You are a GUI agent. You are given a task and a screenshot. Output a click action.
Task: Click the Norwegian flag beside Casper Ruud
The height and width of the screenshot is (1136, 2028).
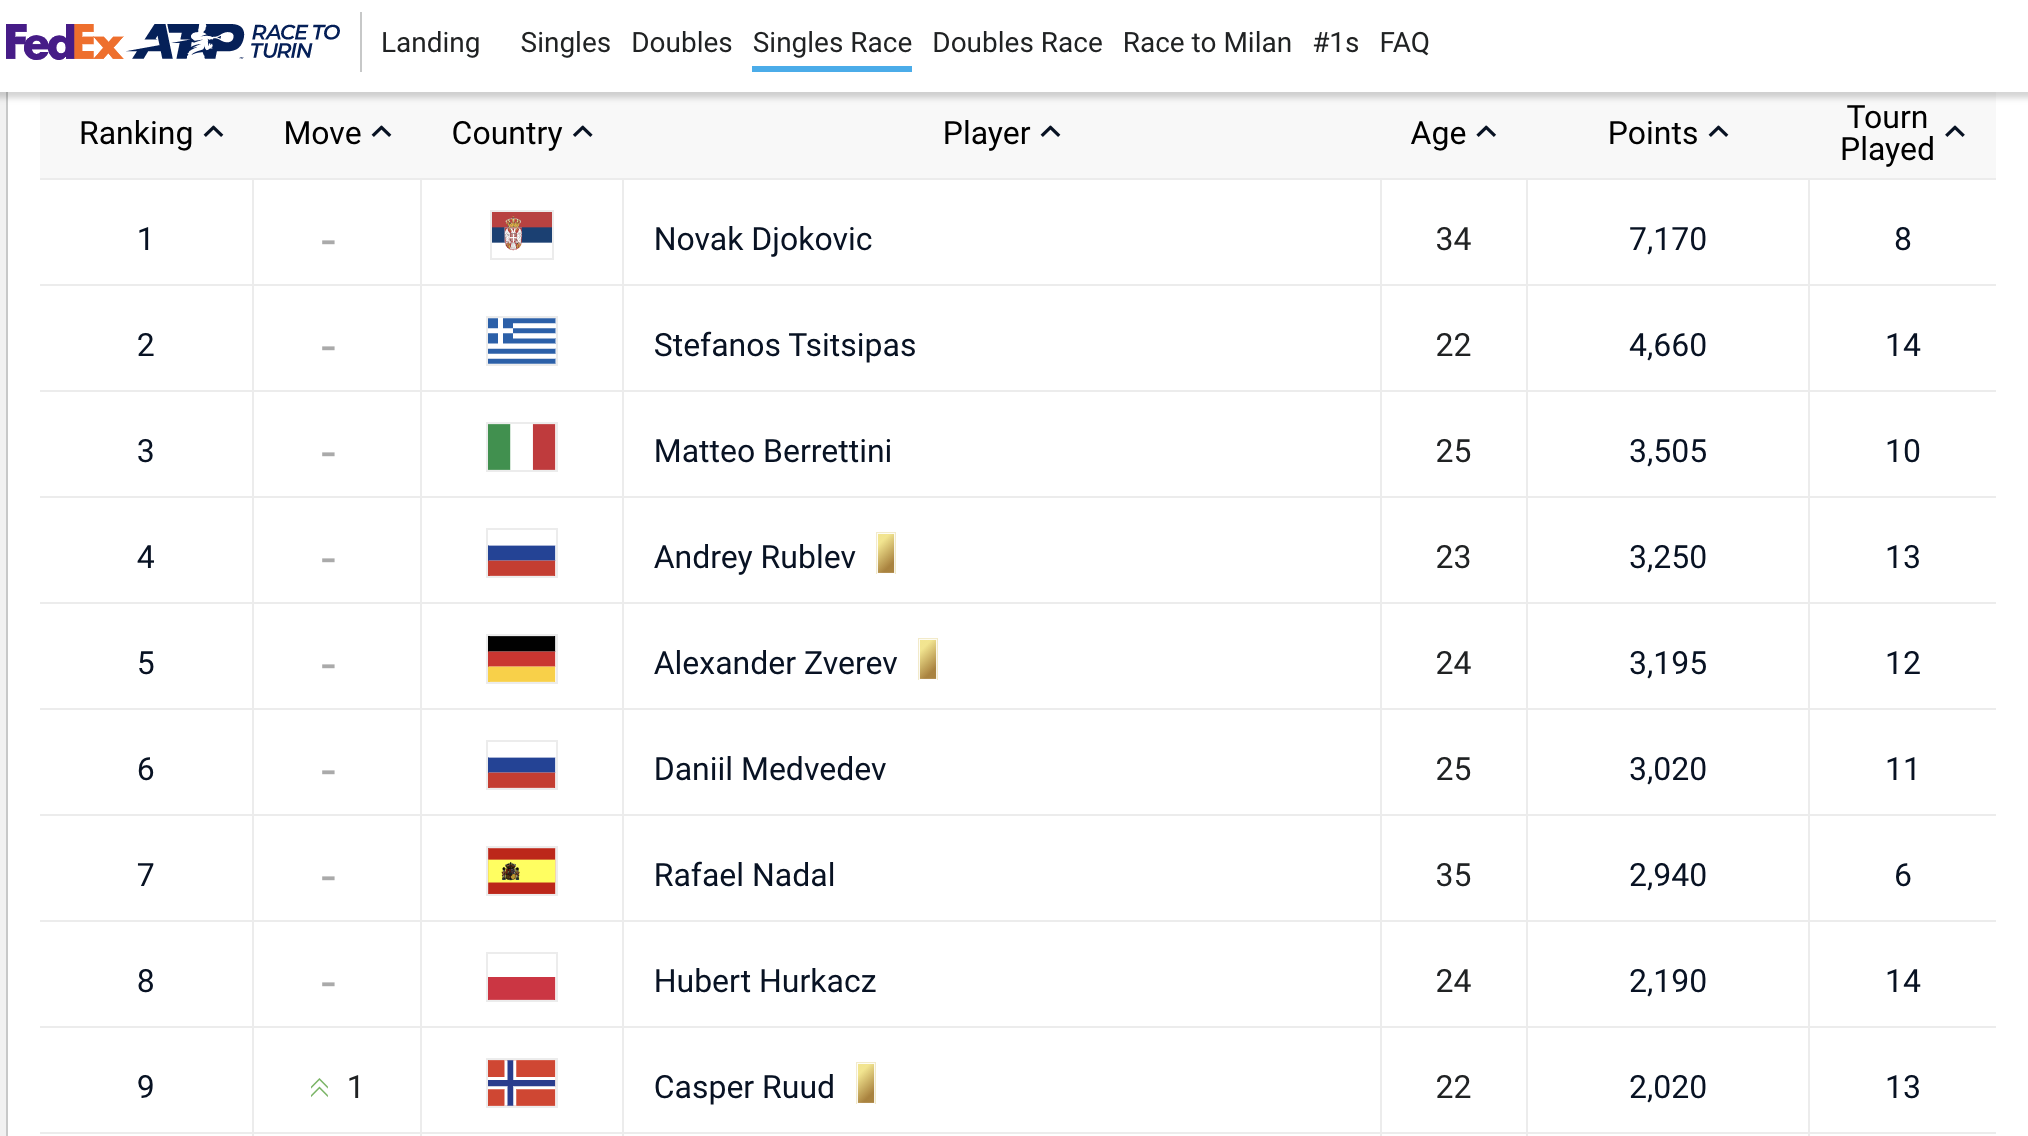[521, 1083]
